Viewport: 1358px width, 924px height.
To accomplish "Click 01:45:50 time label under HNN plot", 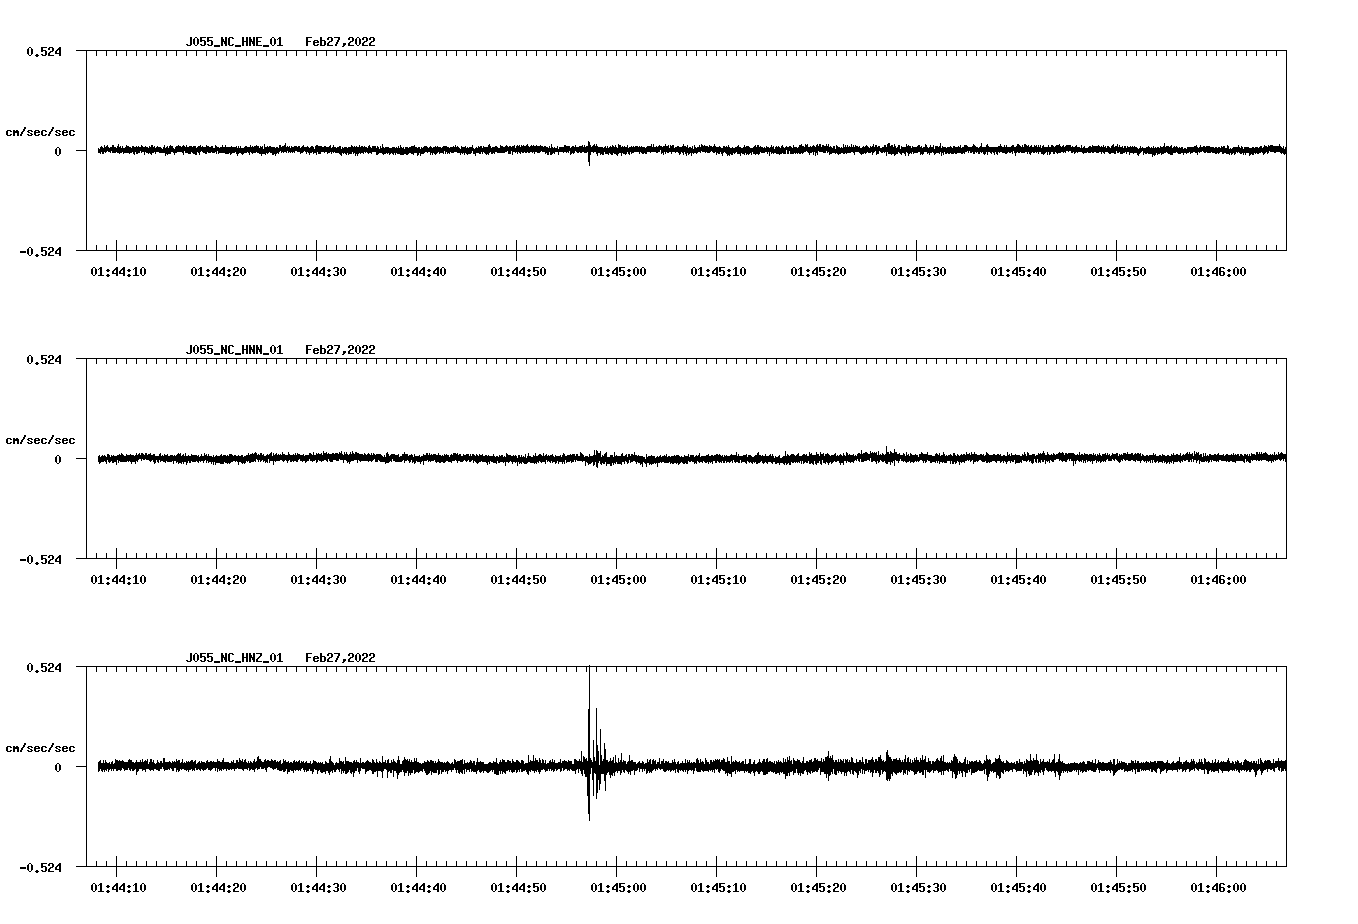I will 1118,580.
